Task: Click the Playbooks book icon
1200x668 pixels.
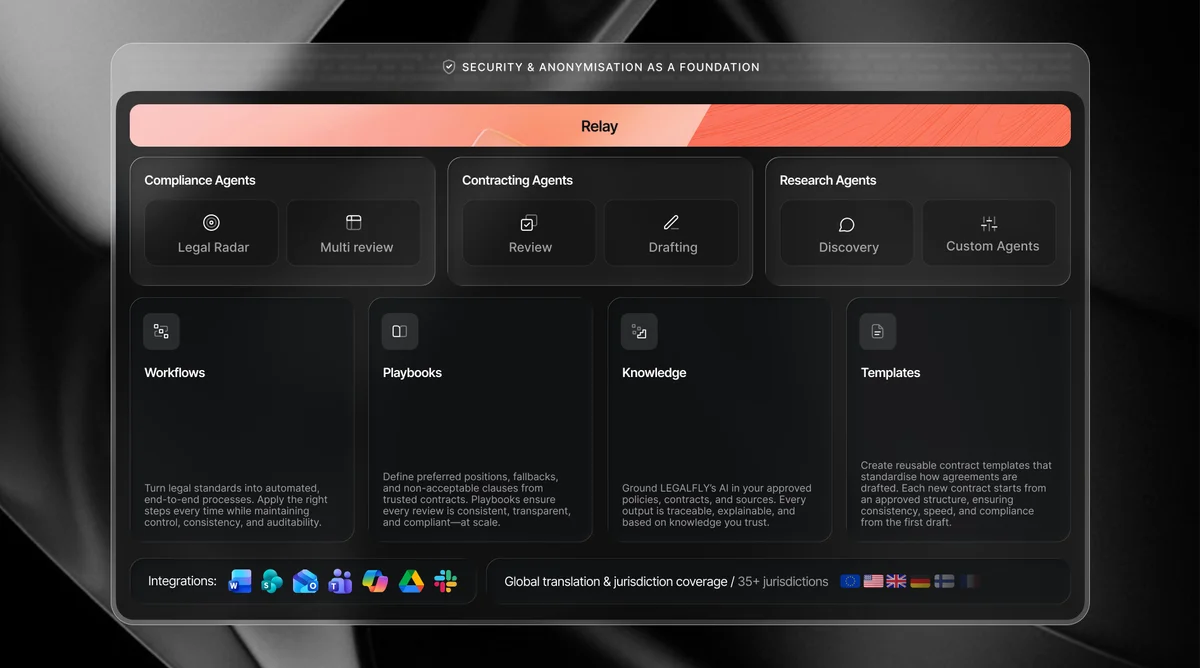Action: coord(399,331)
